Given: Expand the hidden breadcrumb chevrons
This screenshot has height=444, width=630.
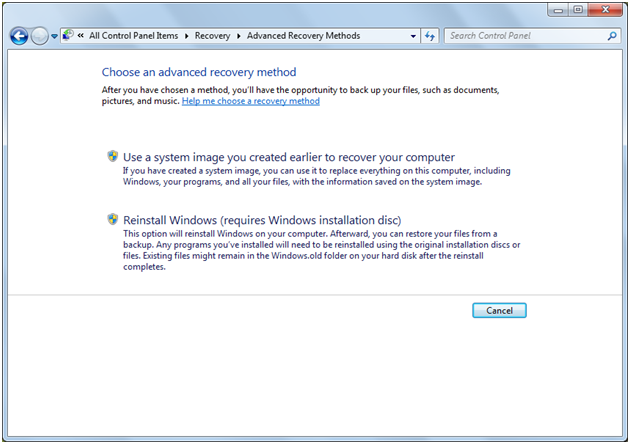Looking at the screenshot, I should tap(81, 36).
